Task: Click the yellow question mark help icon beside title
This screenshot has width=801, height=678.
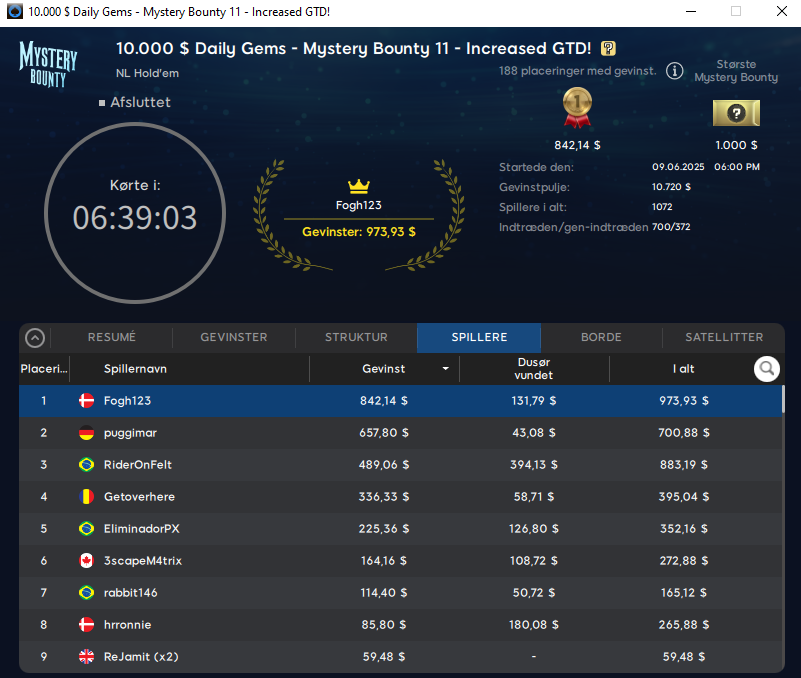Action: point(608,49)
